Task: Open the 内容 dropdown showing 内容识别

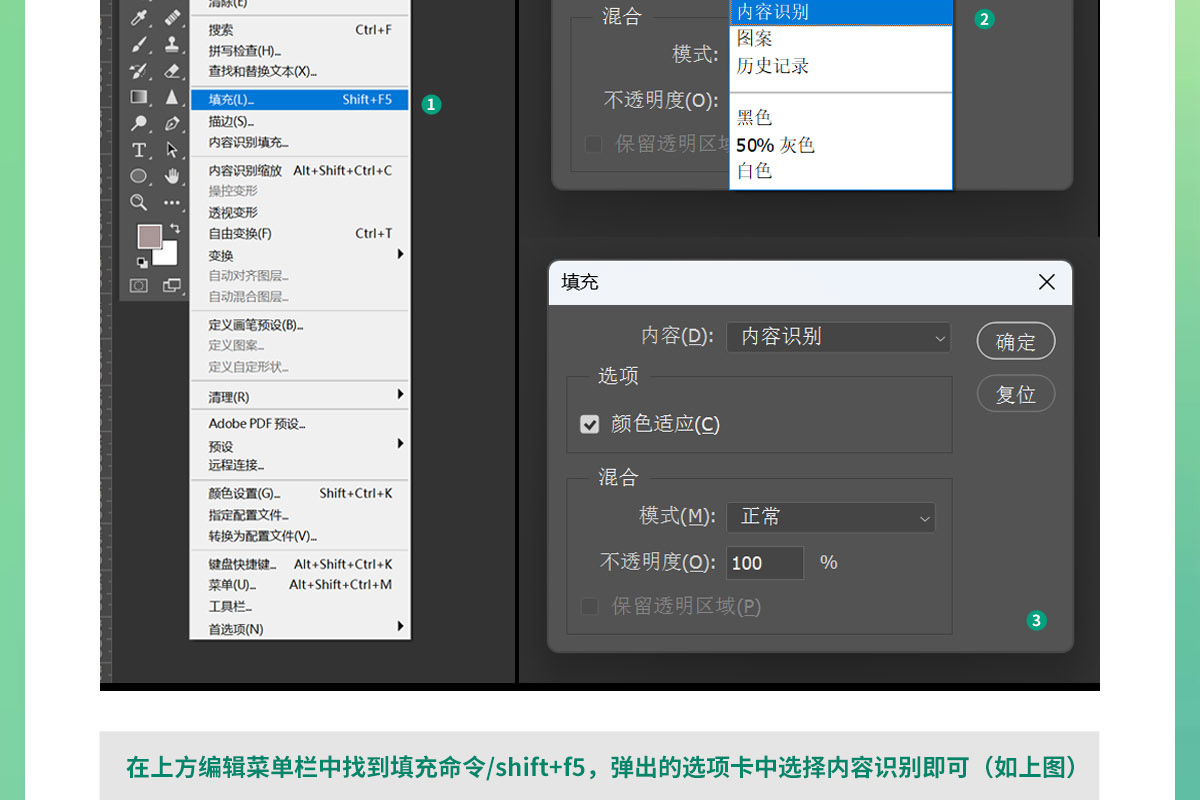Action: tap(838, 337)
